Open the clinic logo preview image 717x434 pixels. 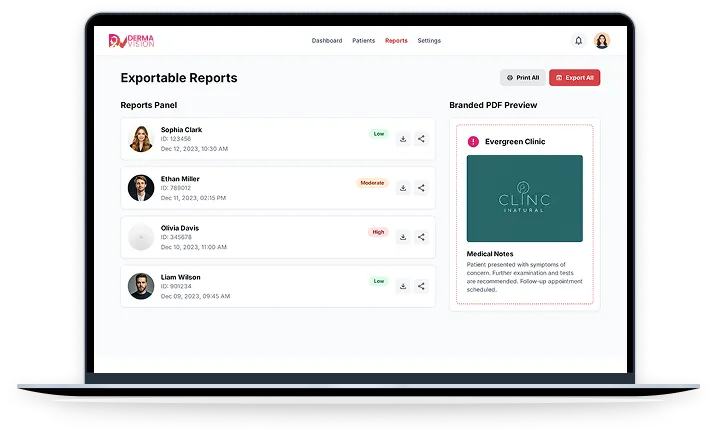pyautogui.click(x=524, y=198)
